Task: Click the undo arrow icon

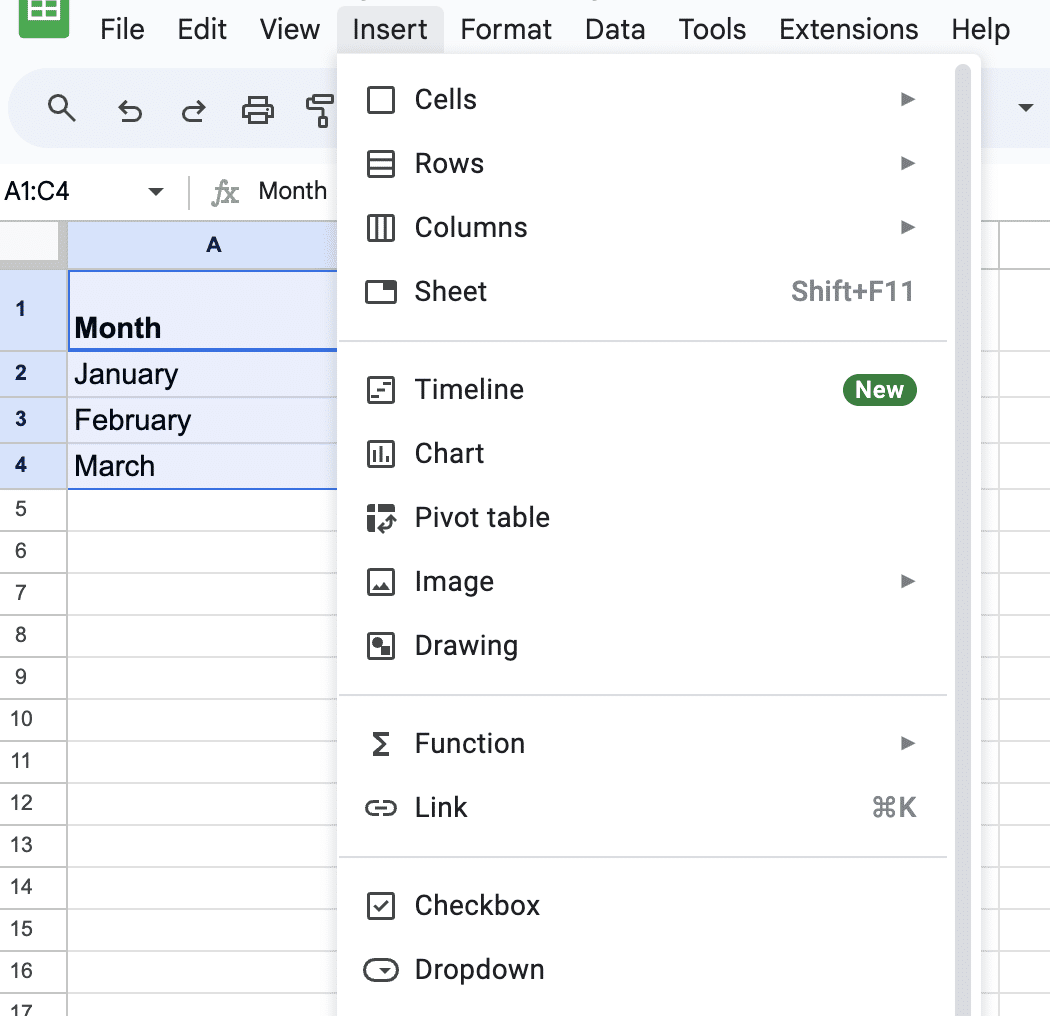Action: coord(130,110)
